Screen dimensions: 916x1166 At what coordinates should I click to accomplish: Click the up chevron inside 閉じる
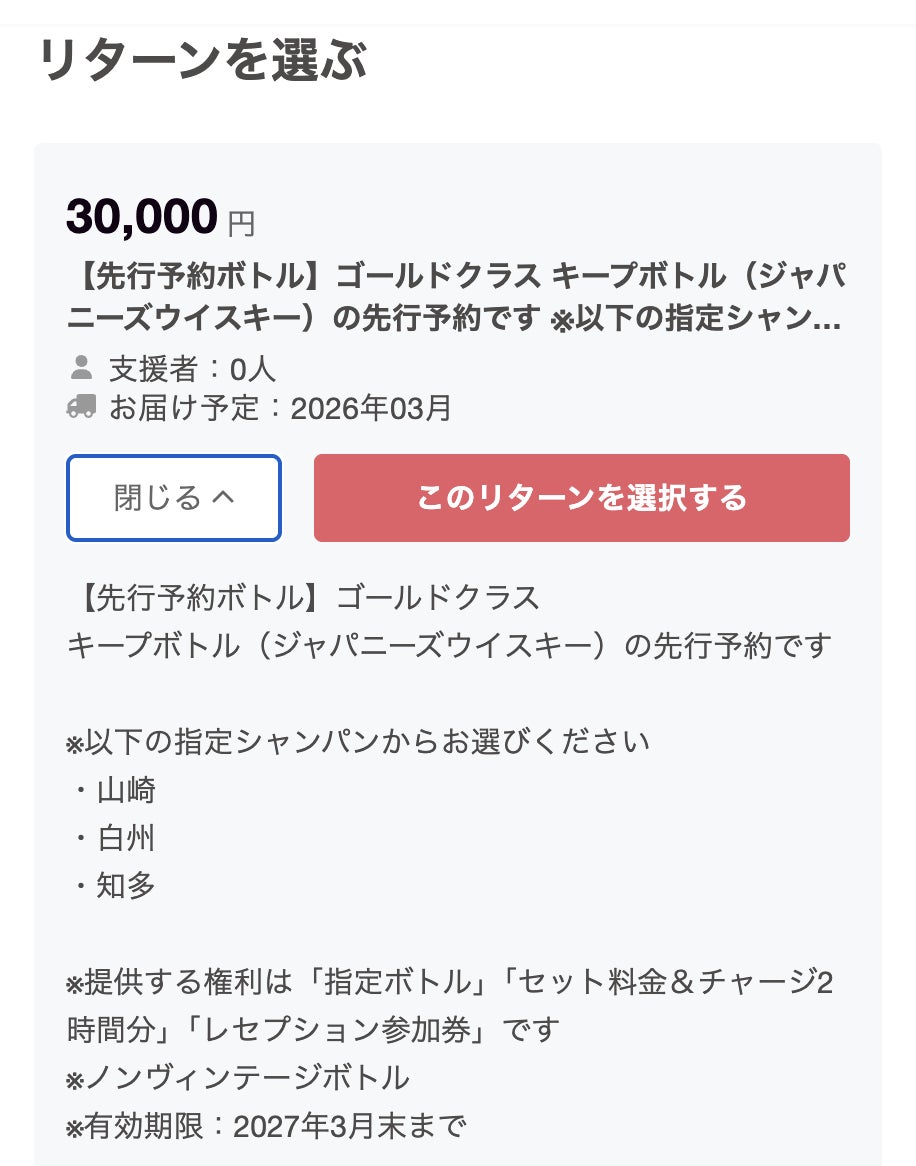[224, 497]
